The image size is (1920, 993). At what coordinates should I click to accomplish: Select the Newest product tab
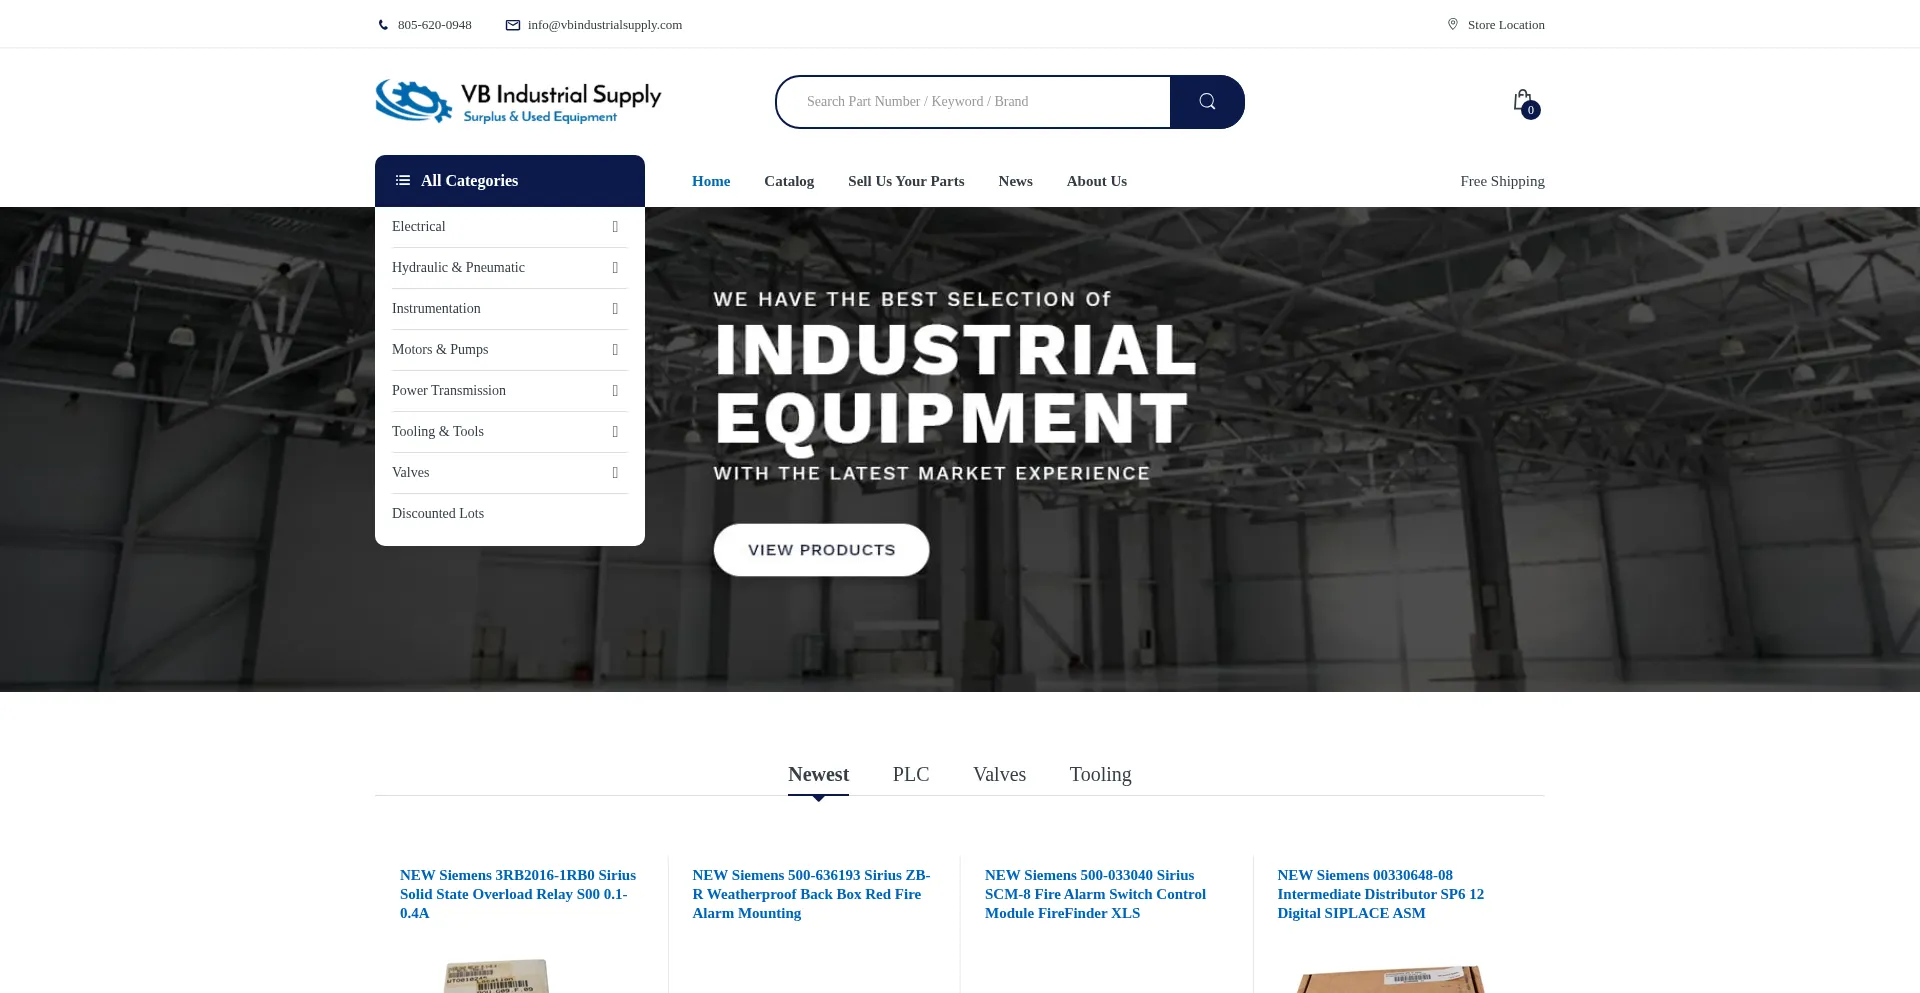click(x=818, y=774)
